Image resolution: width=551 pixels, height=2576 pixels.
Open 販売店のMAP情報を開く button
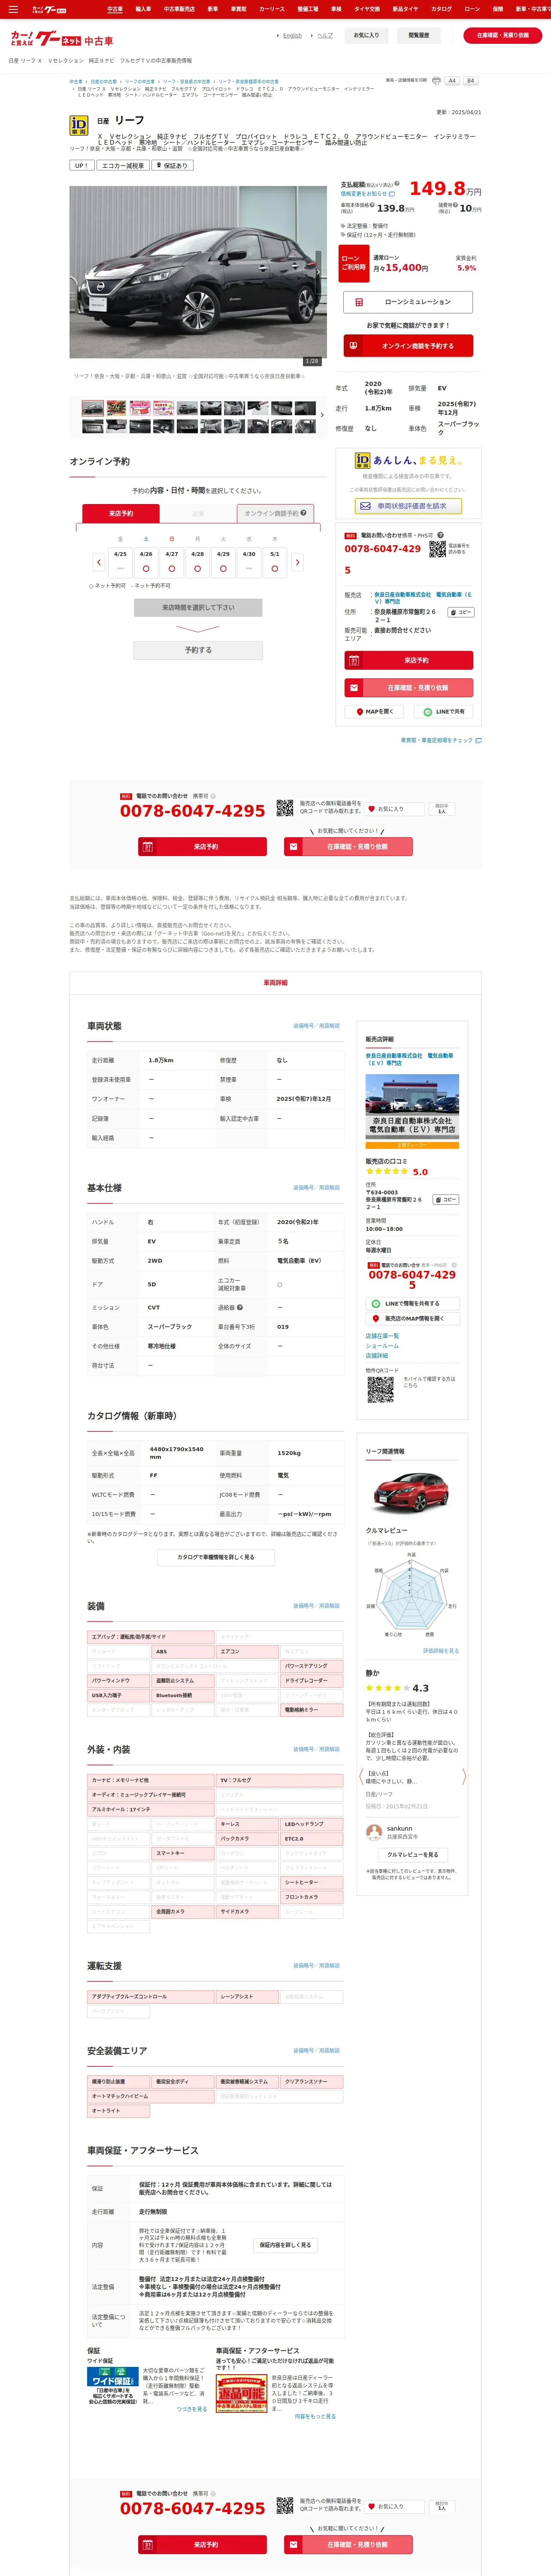412,1318
